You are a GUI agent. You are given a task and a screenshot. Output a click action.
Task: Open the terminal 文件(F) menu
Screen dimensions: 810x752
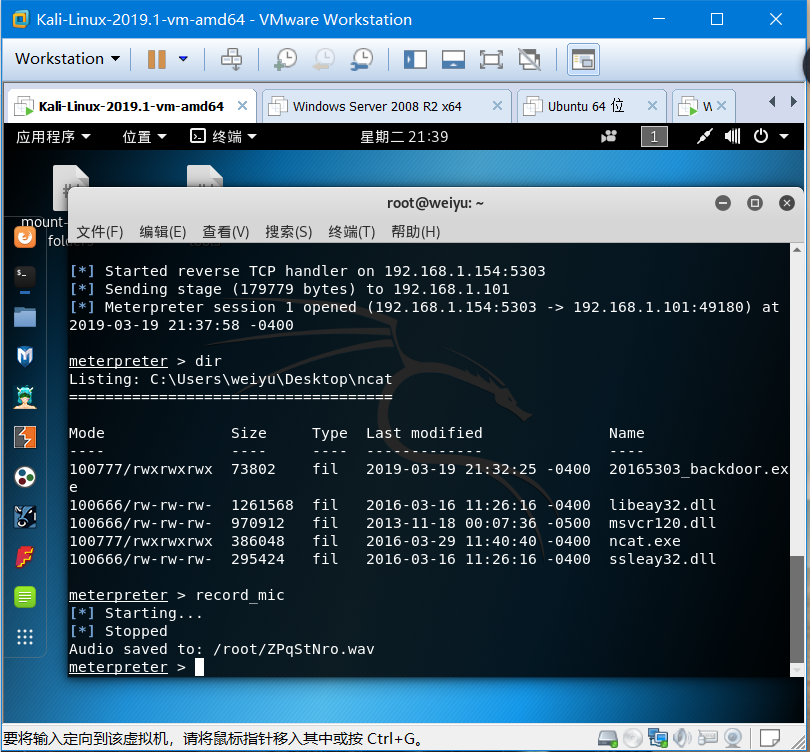coord(100,232)
